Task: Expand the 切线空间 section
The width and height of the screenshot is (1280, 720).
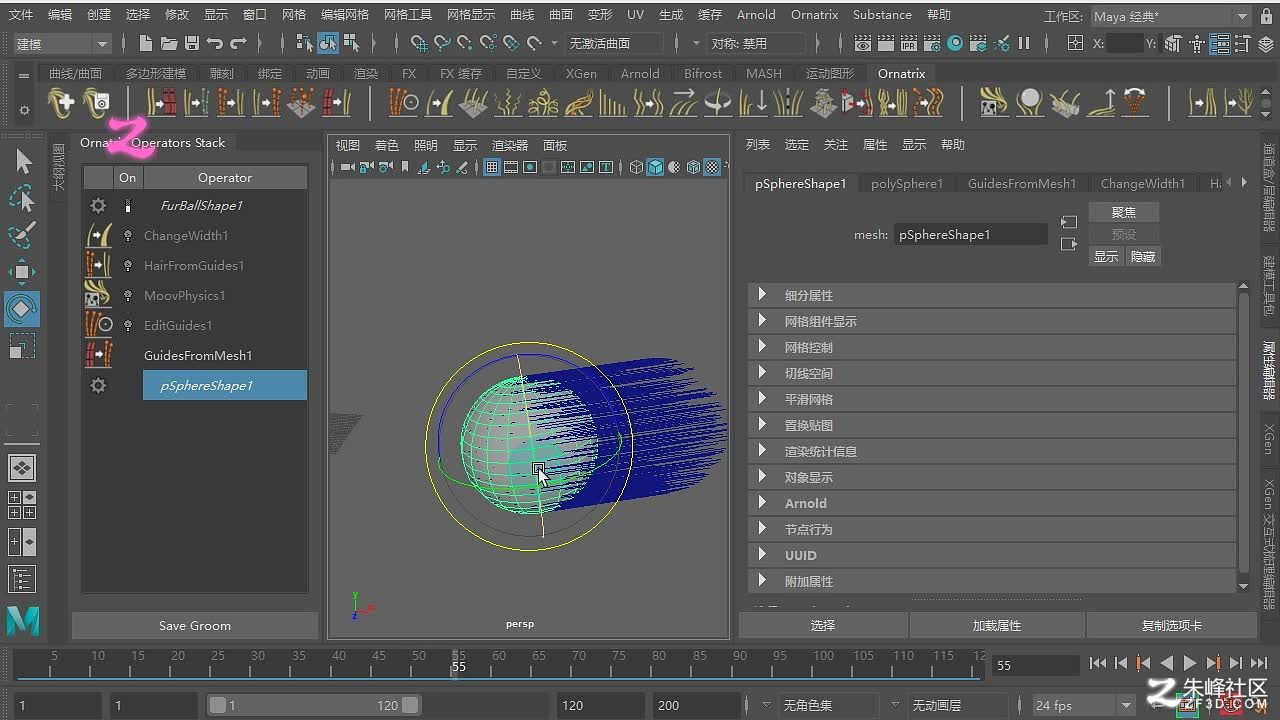Action: [x=992, y=373]
